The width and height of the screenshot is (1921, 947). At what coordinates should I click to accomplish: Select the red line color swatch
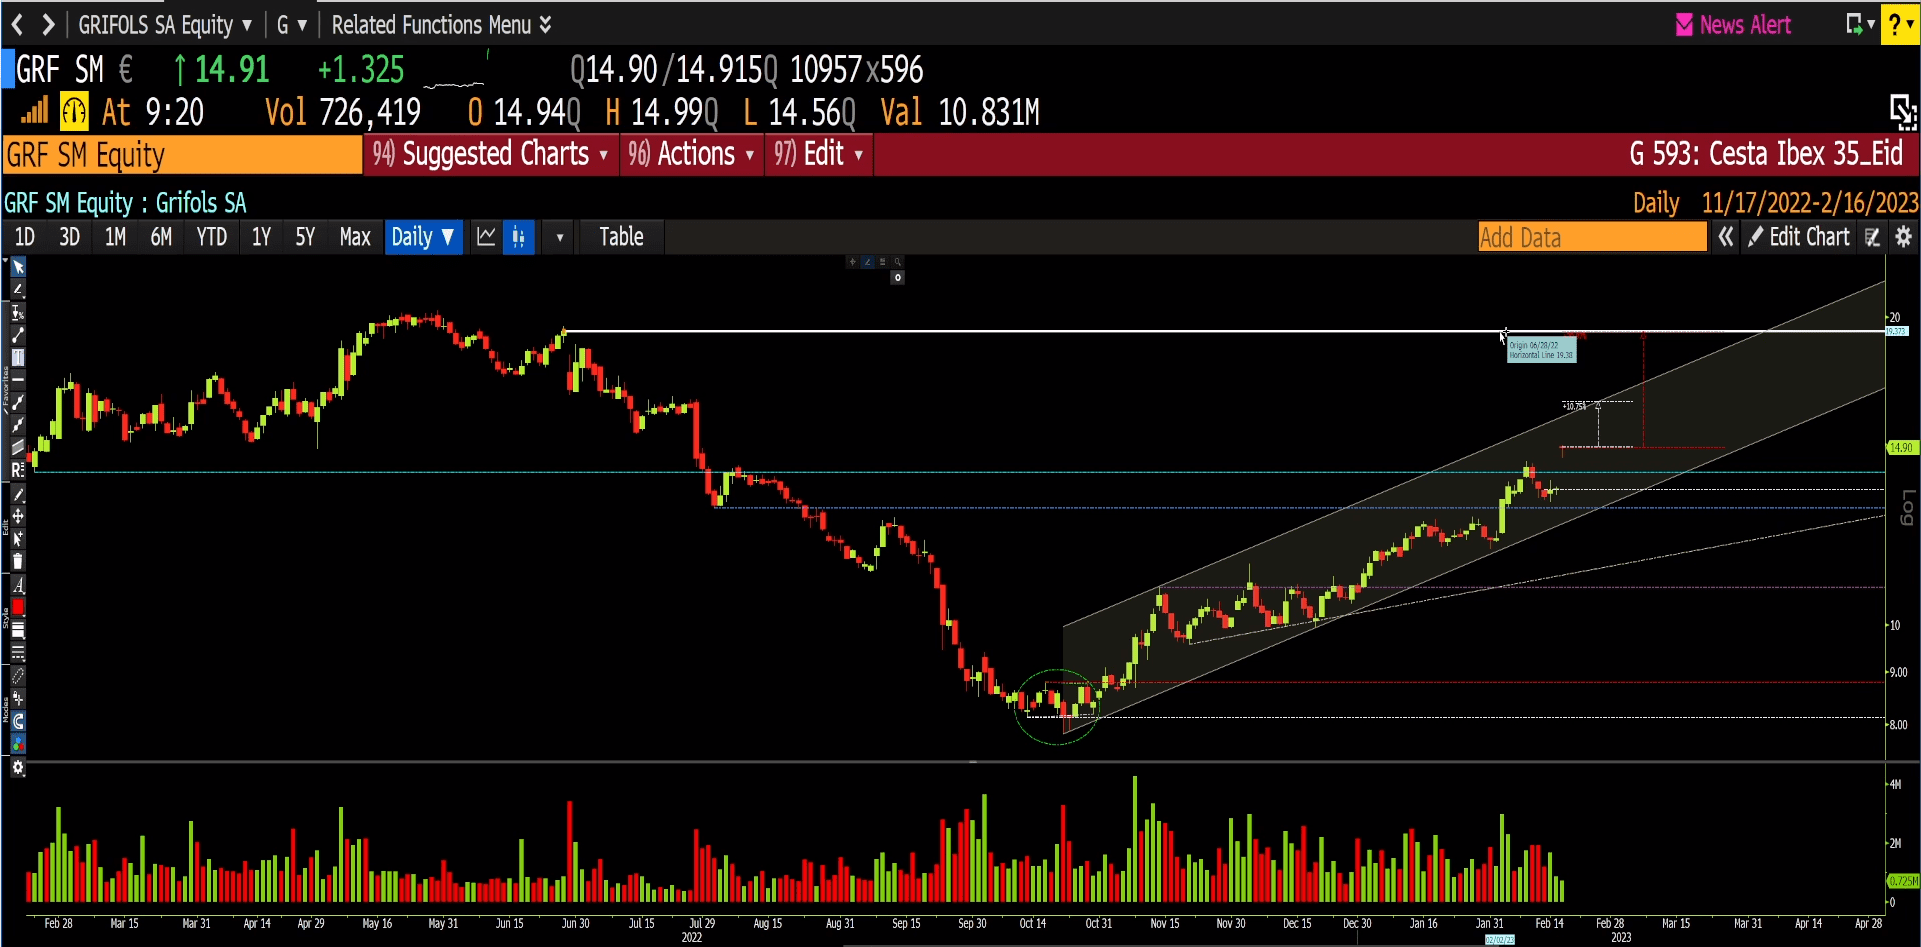coord(18,607)
